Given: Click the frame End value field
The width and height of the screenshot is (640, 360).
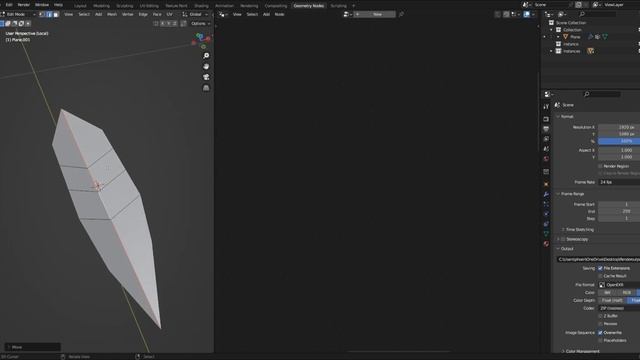Looking at the screenshot, I should coord(619,211).
